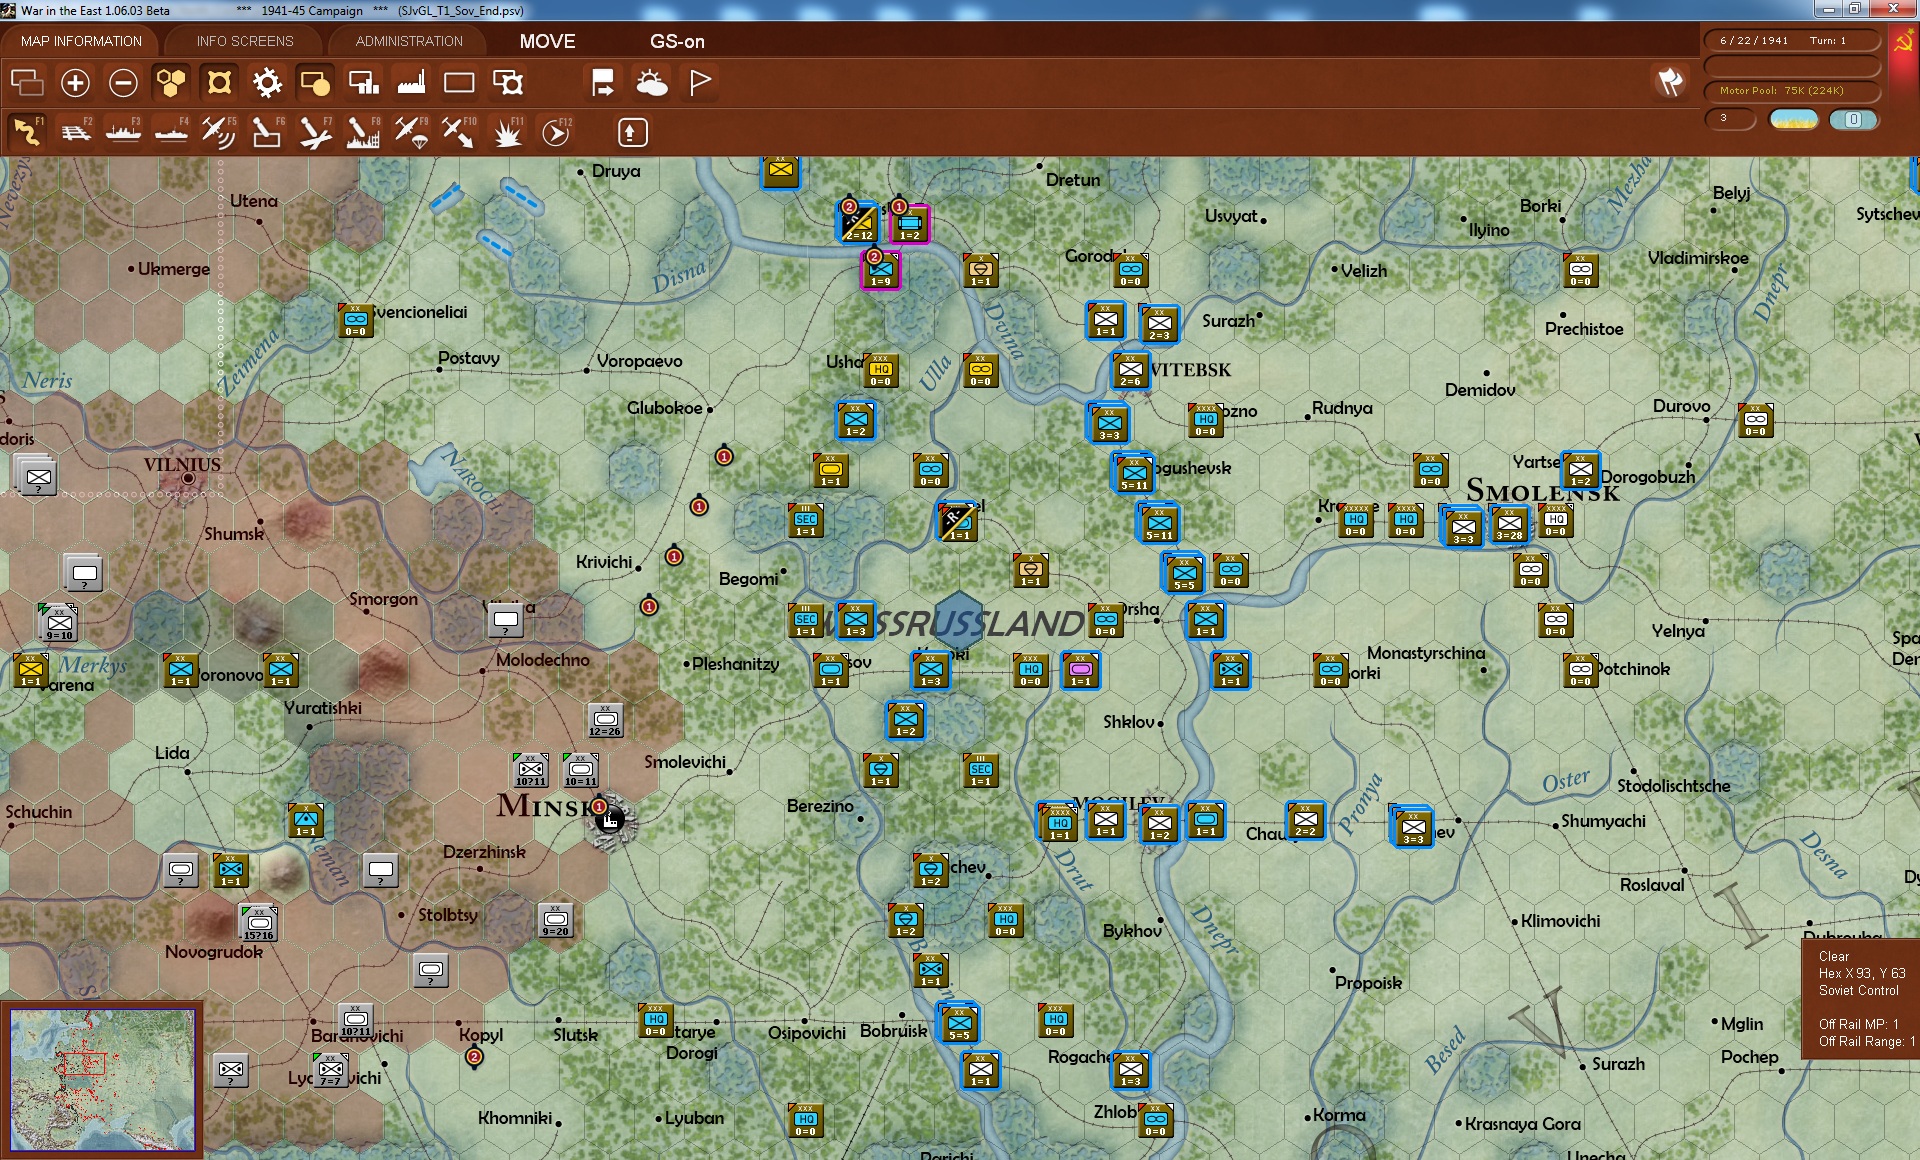Select the F6 Bomb Unit mode icon
1920x1160 pixels.
click(267, 132)
